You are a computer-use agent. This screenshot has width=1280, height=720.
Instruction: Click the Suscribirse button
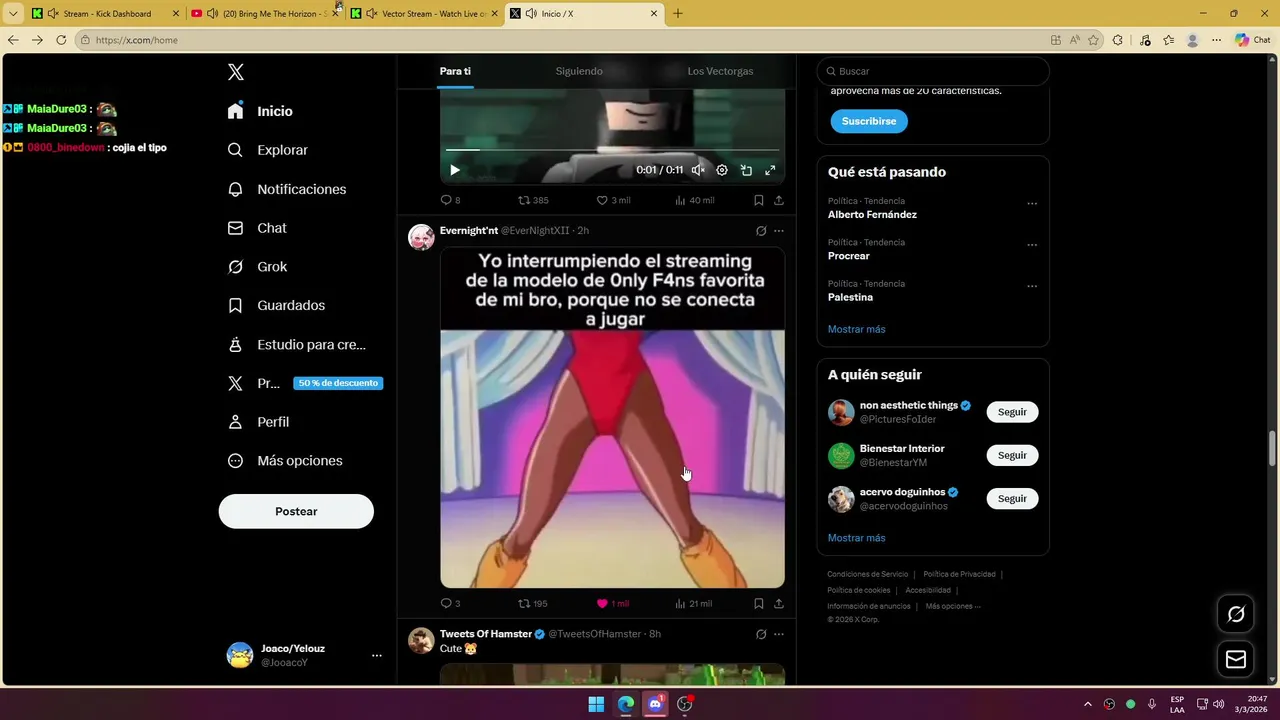[869, 121]
